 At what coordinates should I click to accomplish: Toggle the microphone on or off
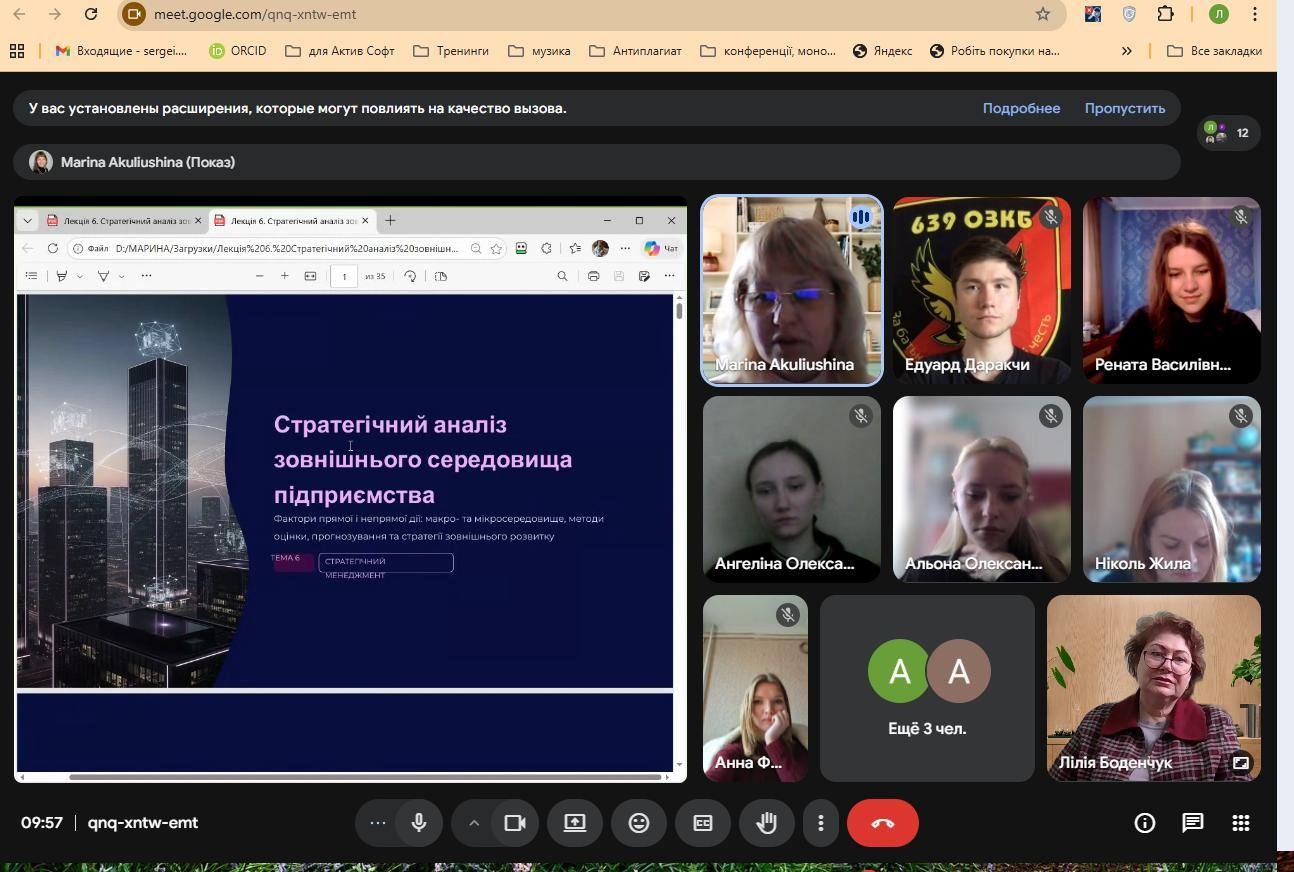click(x=419, y=823)
